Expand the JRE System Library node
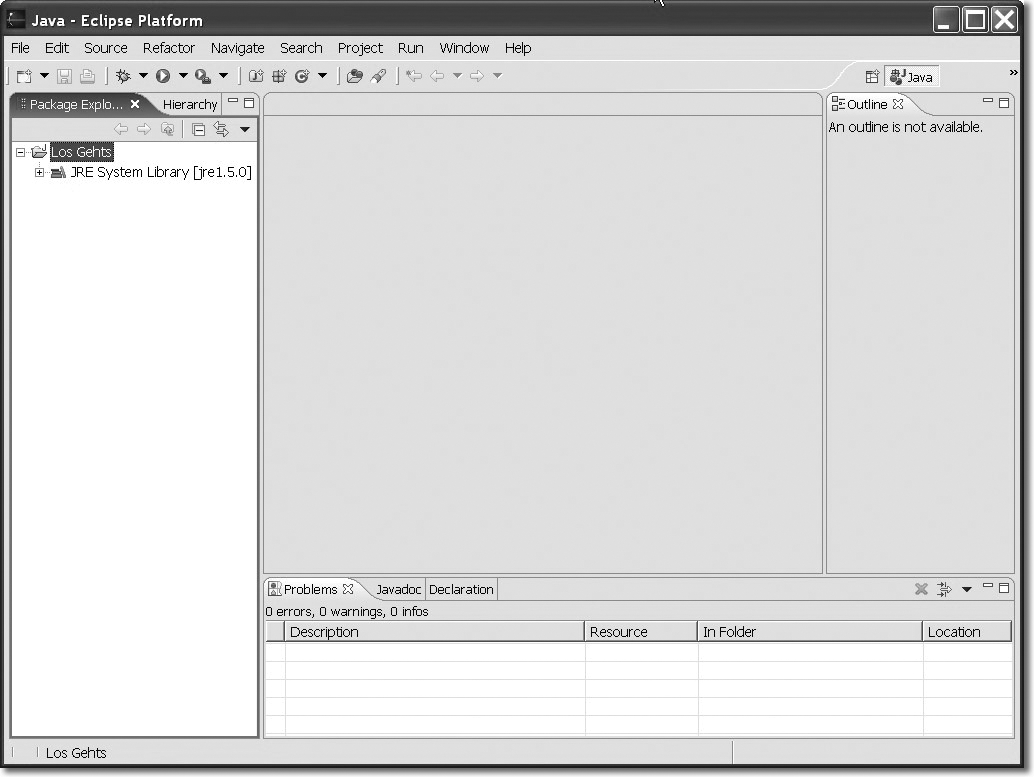 coord(40,173)
